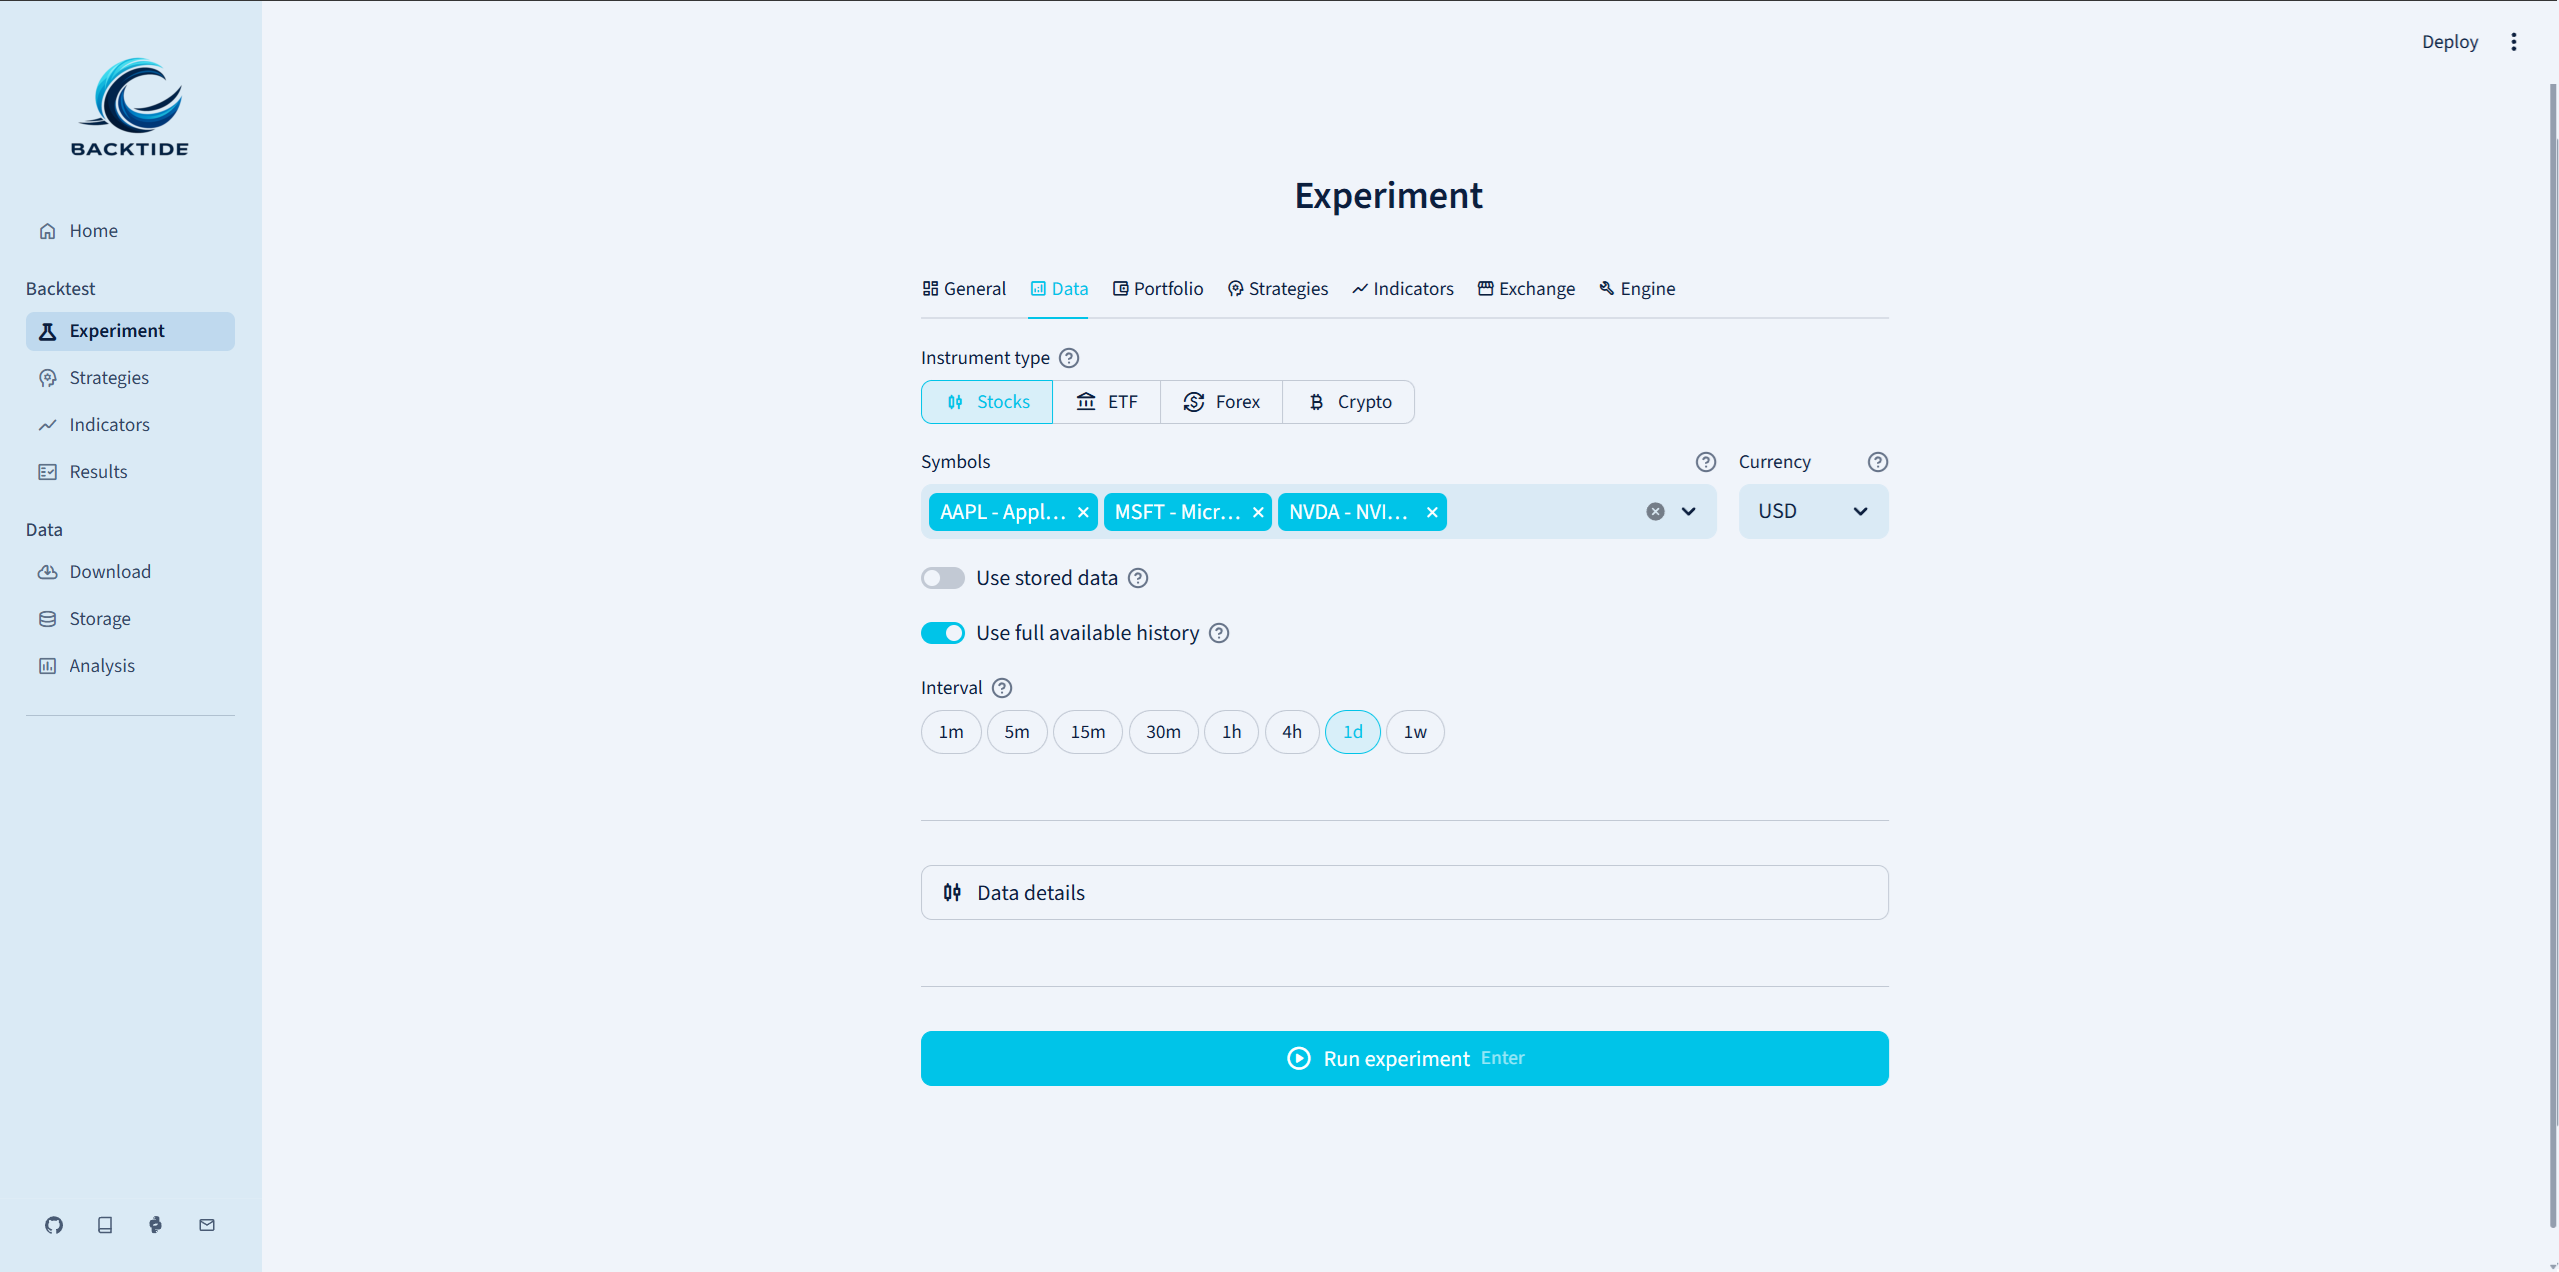Screen dimensions: 2559x1272
Task: Select Crypto instrument type
Action: tap(1349, 402)
